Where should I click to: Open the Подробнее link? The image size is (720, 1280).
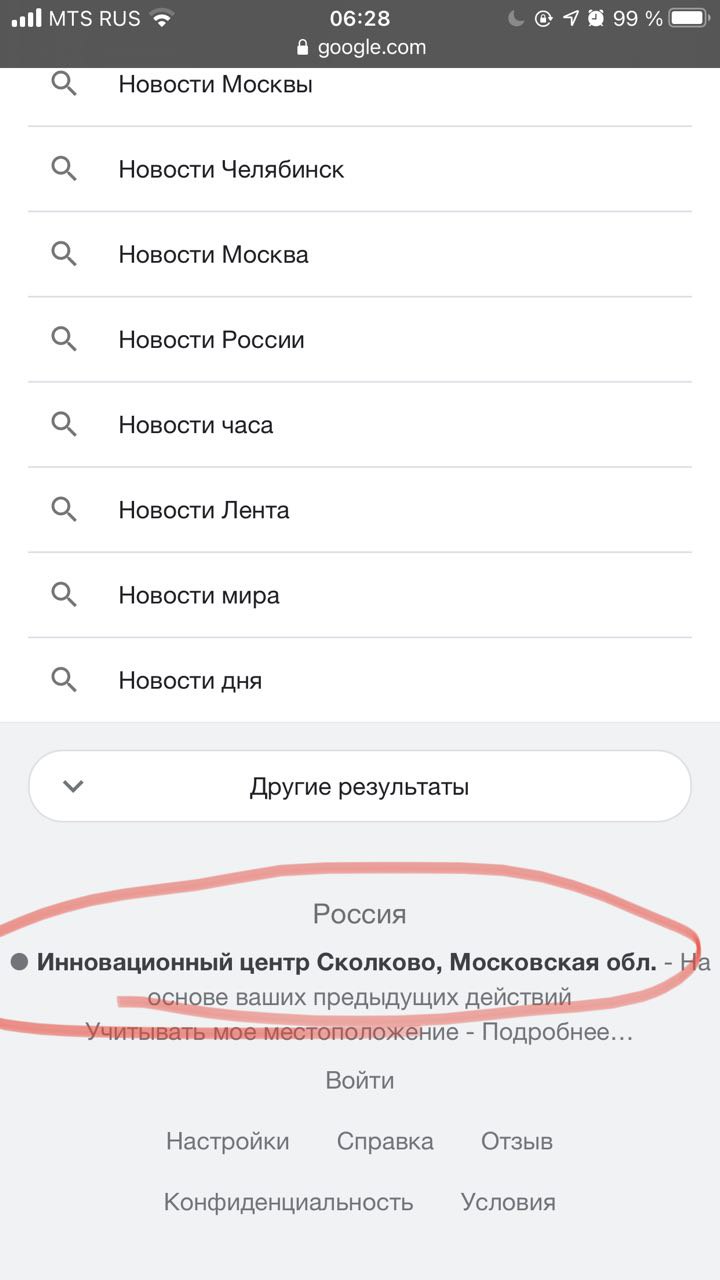point(558,1032)
